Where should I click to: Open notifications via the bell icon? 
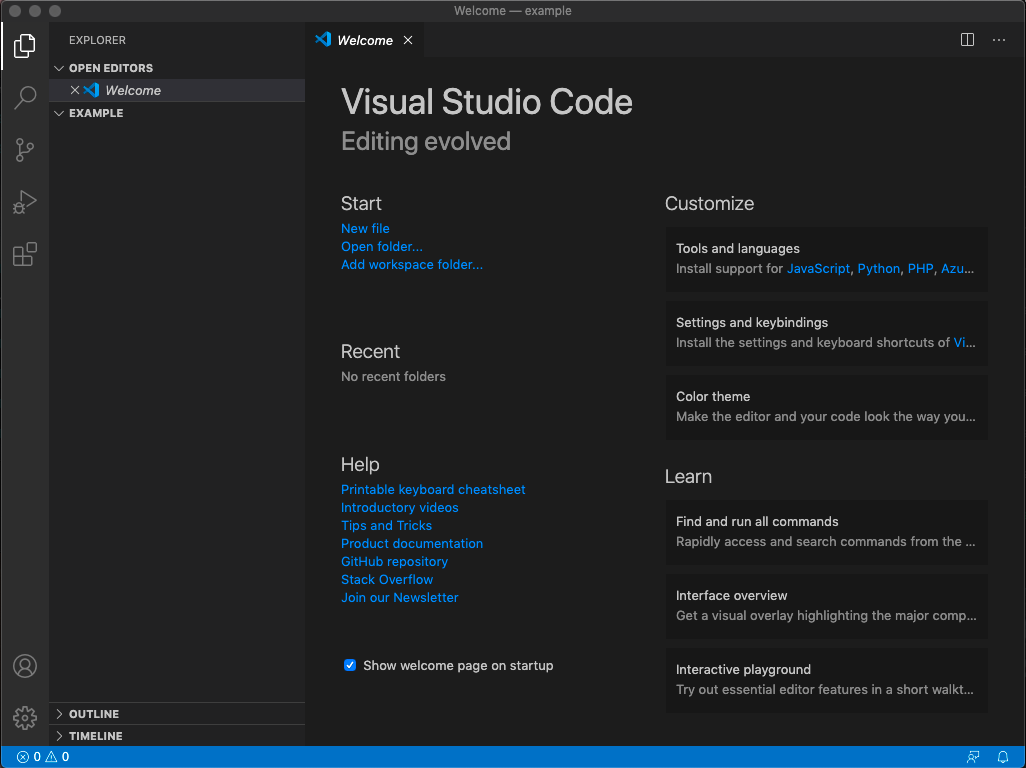click(1003, 757)
